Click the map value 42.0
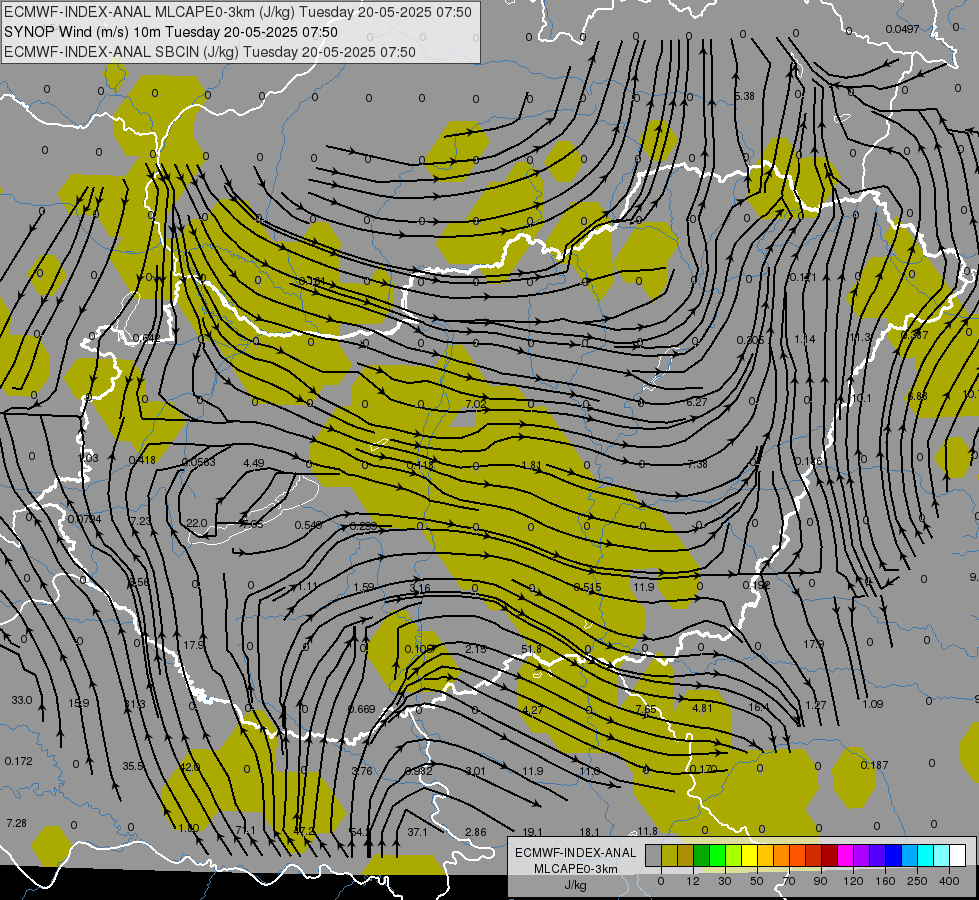This screenshot has height=900, width=979. coord(190,767)
